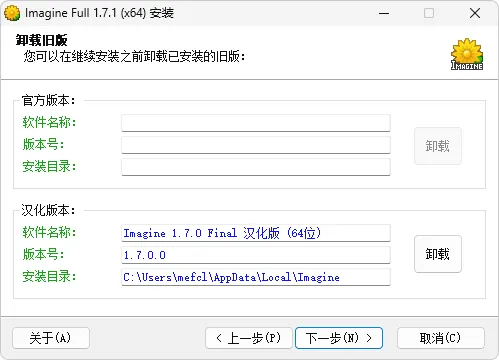Click 软件名称: label under 汉化版本
499x360 pixels.
tap(49, 232)
